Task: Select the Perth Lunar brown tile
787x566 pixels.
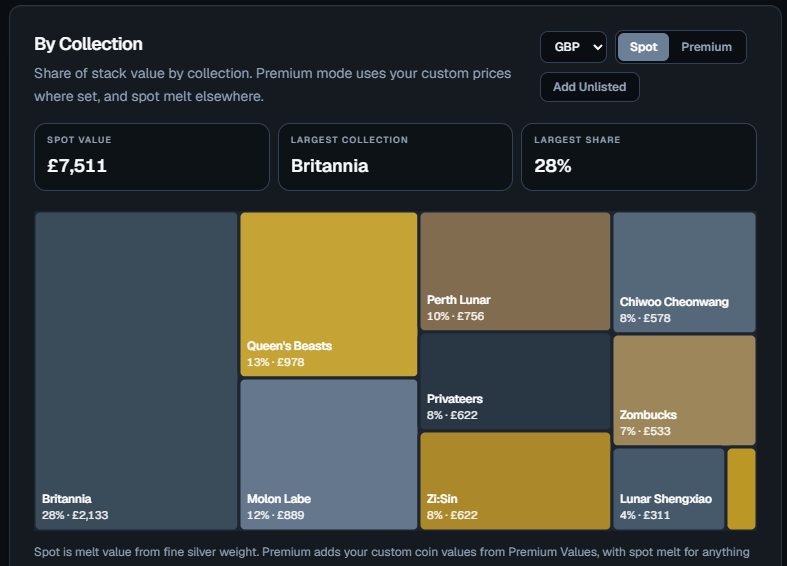Action: click(x=515, y=271)
